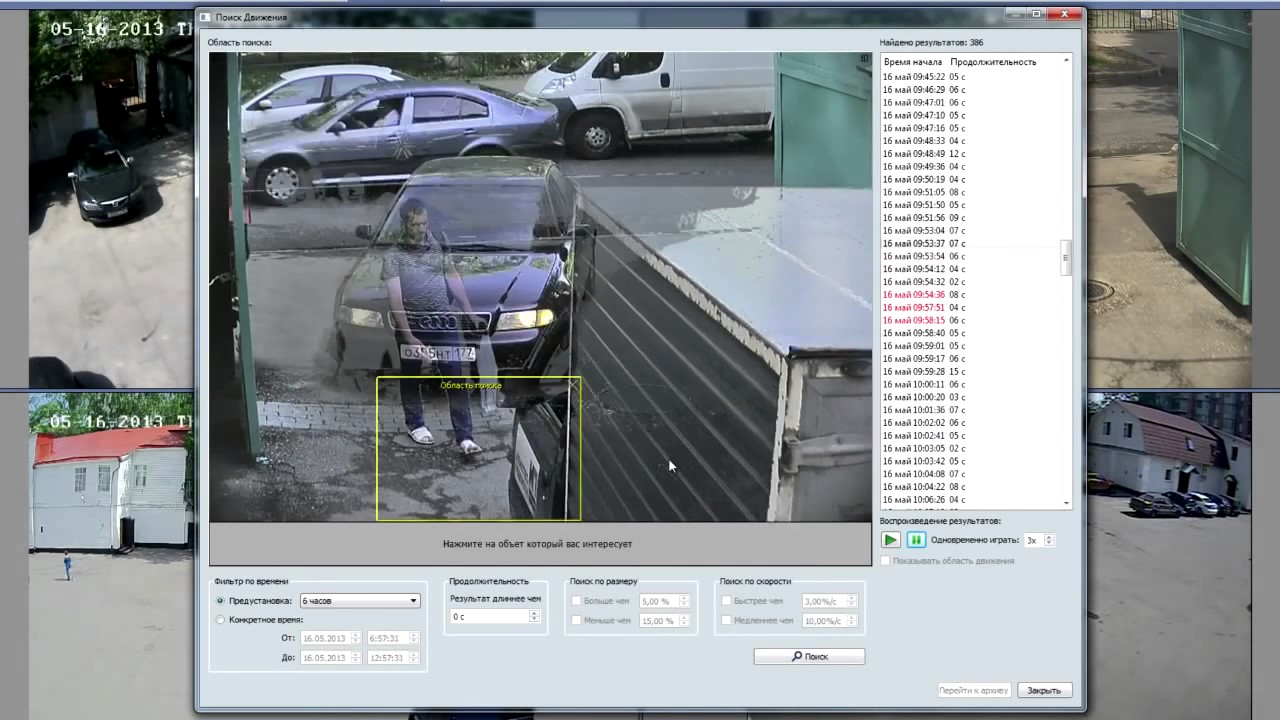Viewport: 1280px width, 720px height.
Task: Enable the Больше чем checkbox
Action: pos(576,601)
